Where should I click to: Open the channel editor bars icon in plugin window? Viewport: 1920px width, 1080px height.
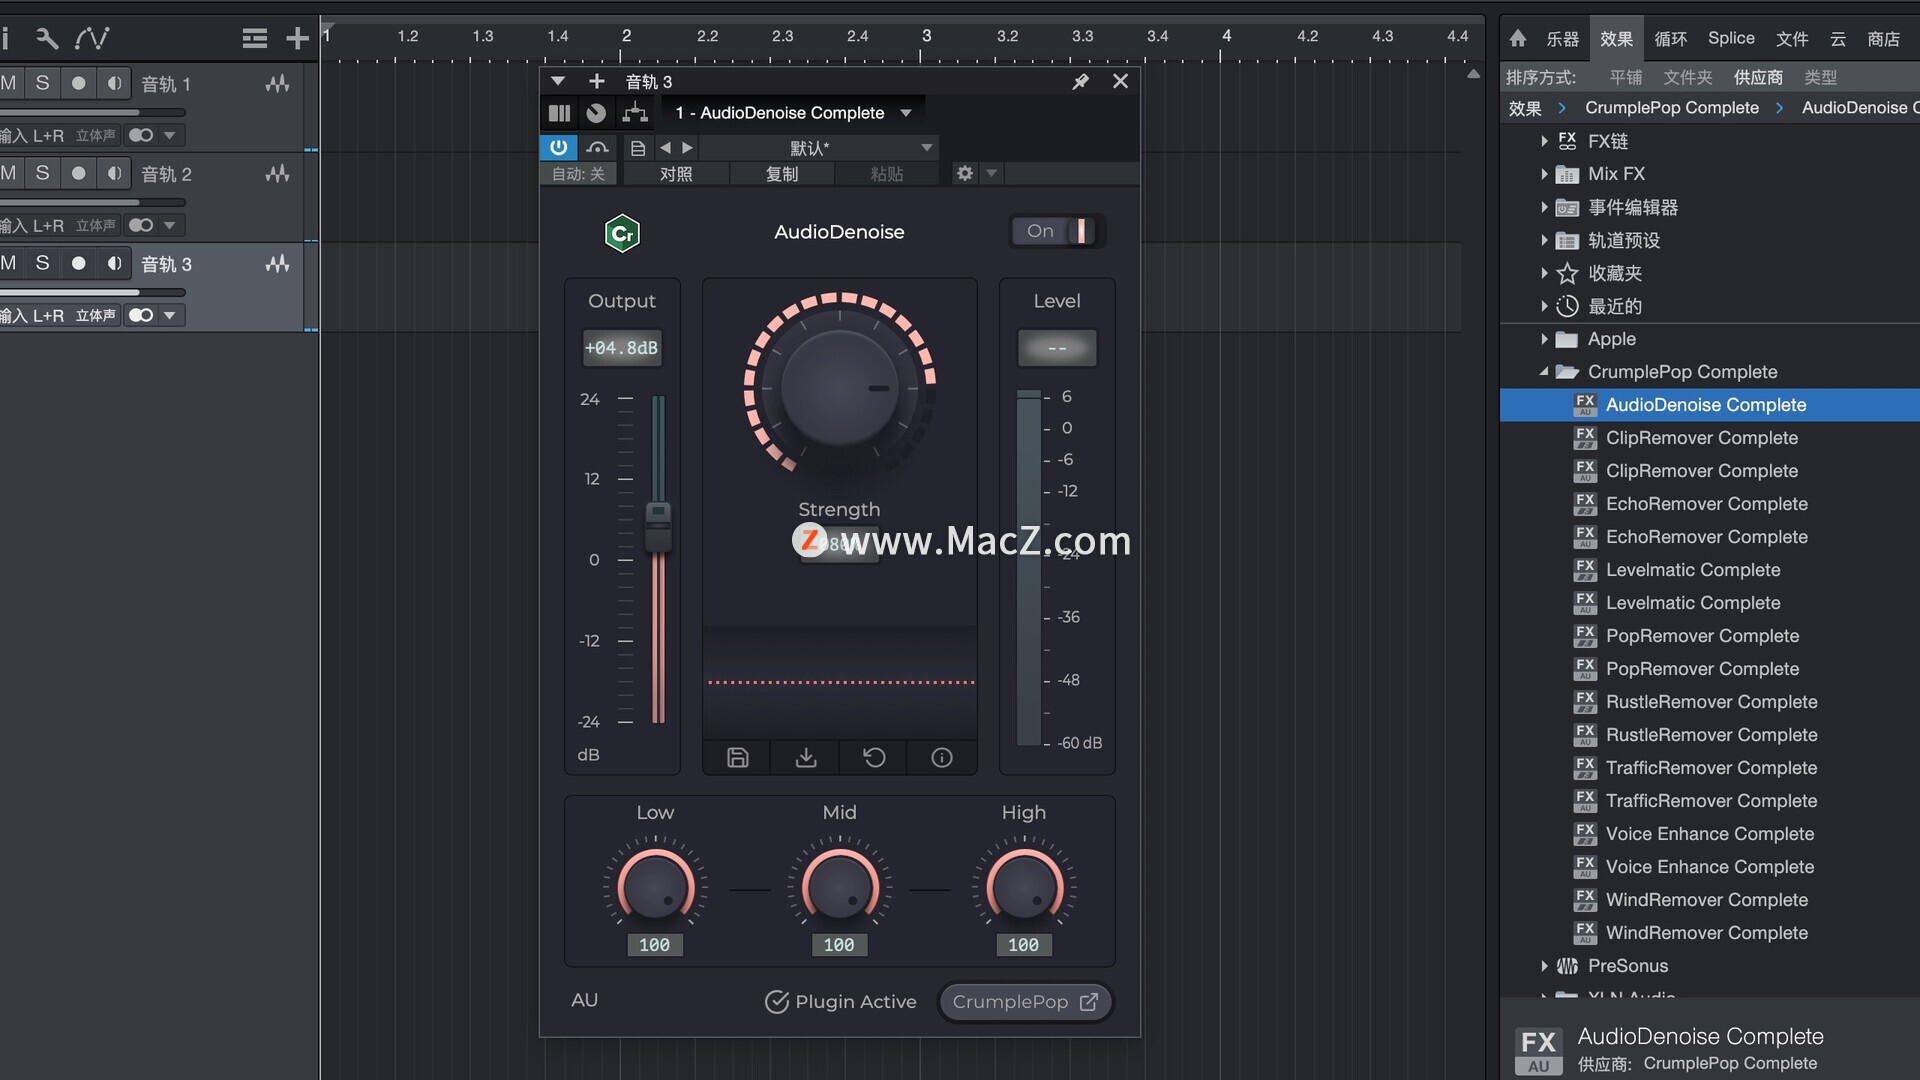tap(559, 113)
